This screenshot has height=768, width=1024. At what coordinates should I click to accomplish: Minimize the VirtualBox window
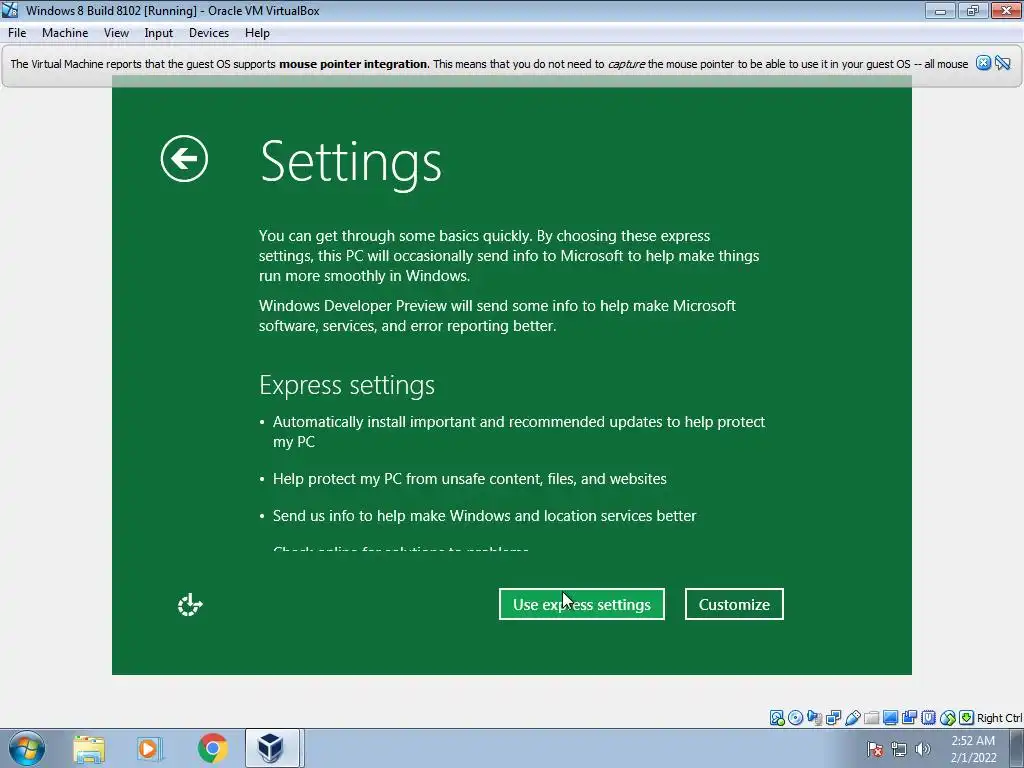click(940, 10)
